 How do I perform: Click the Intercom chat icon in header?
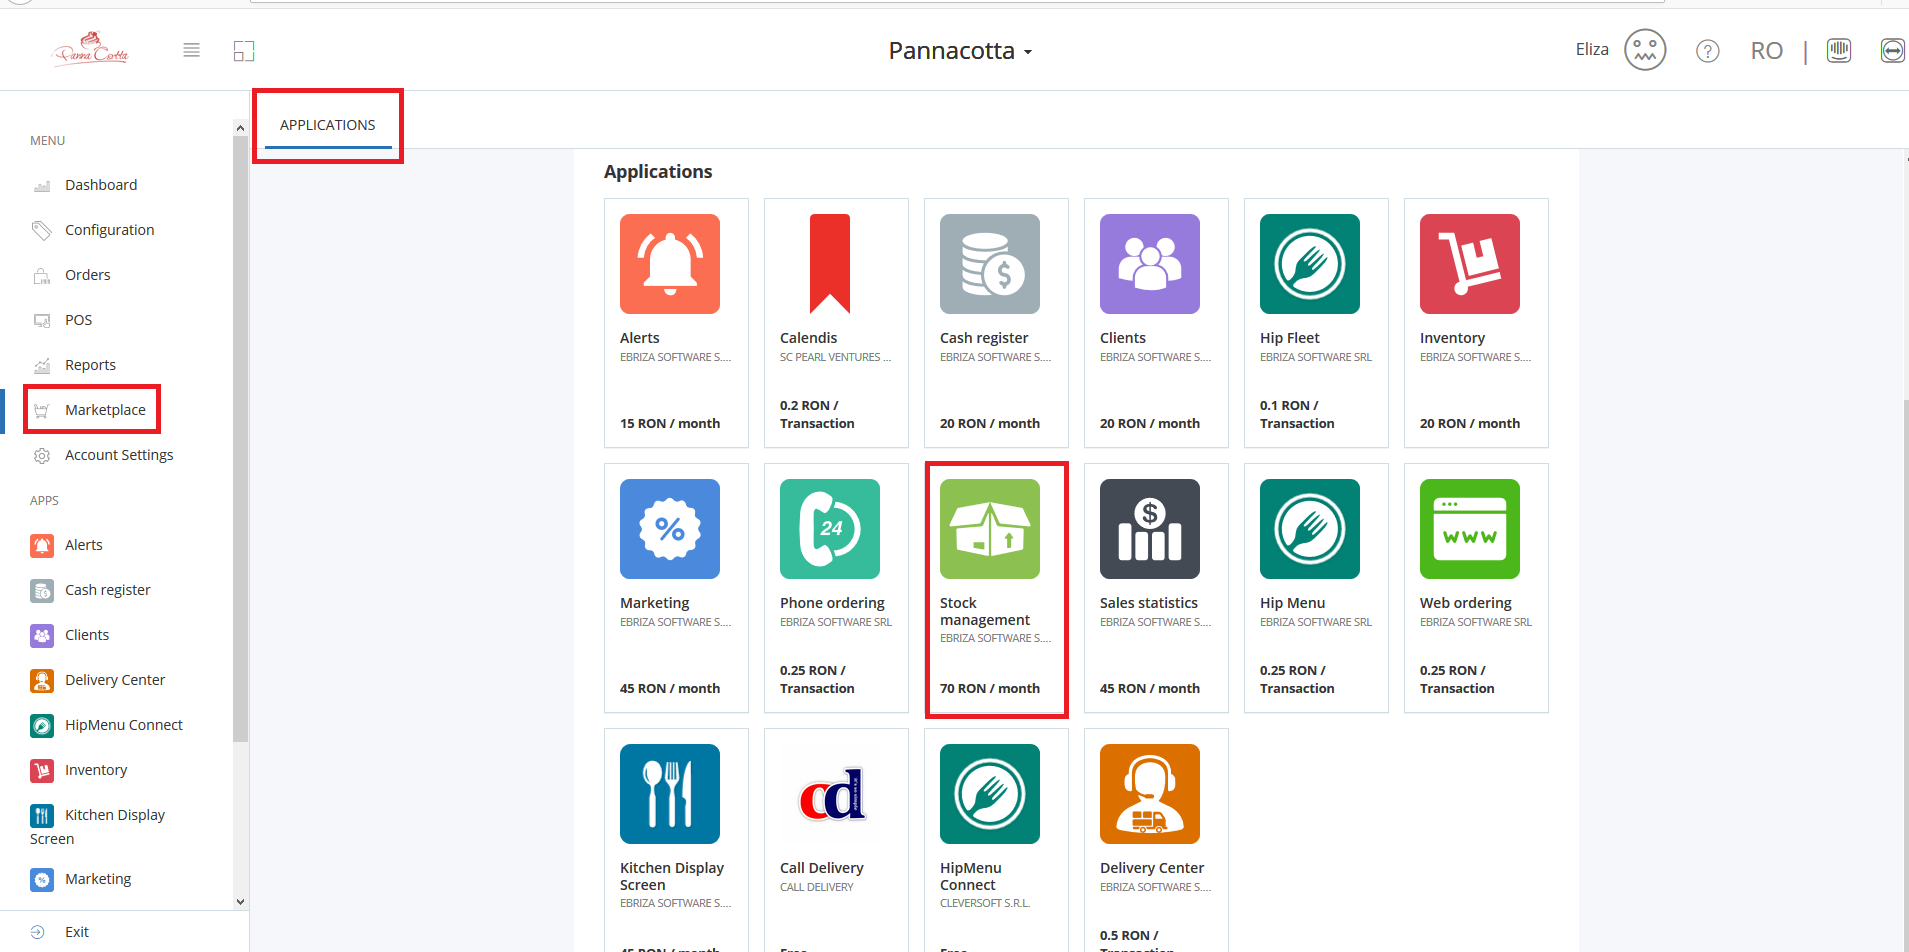pos(1839,50)
